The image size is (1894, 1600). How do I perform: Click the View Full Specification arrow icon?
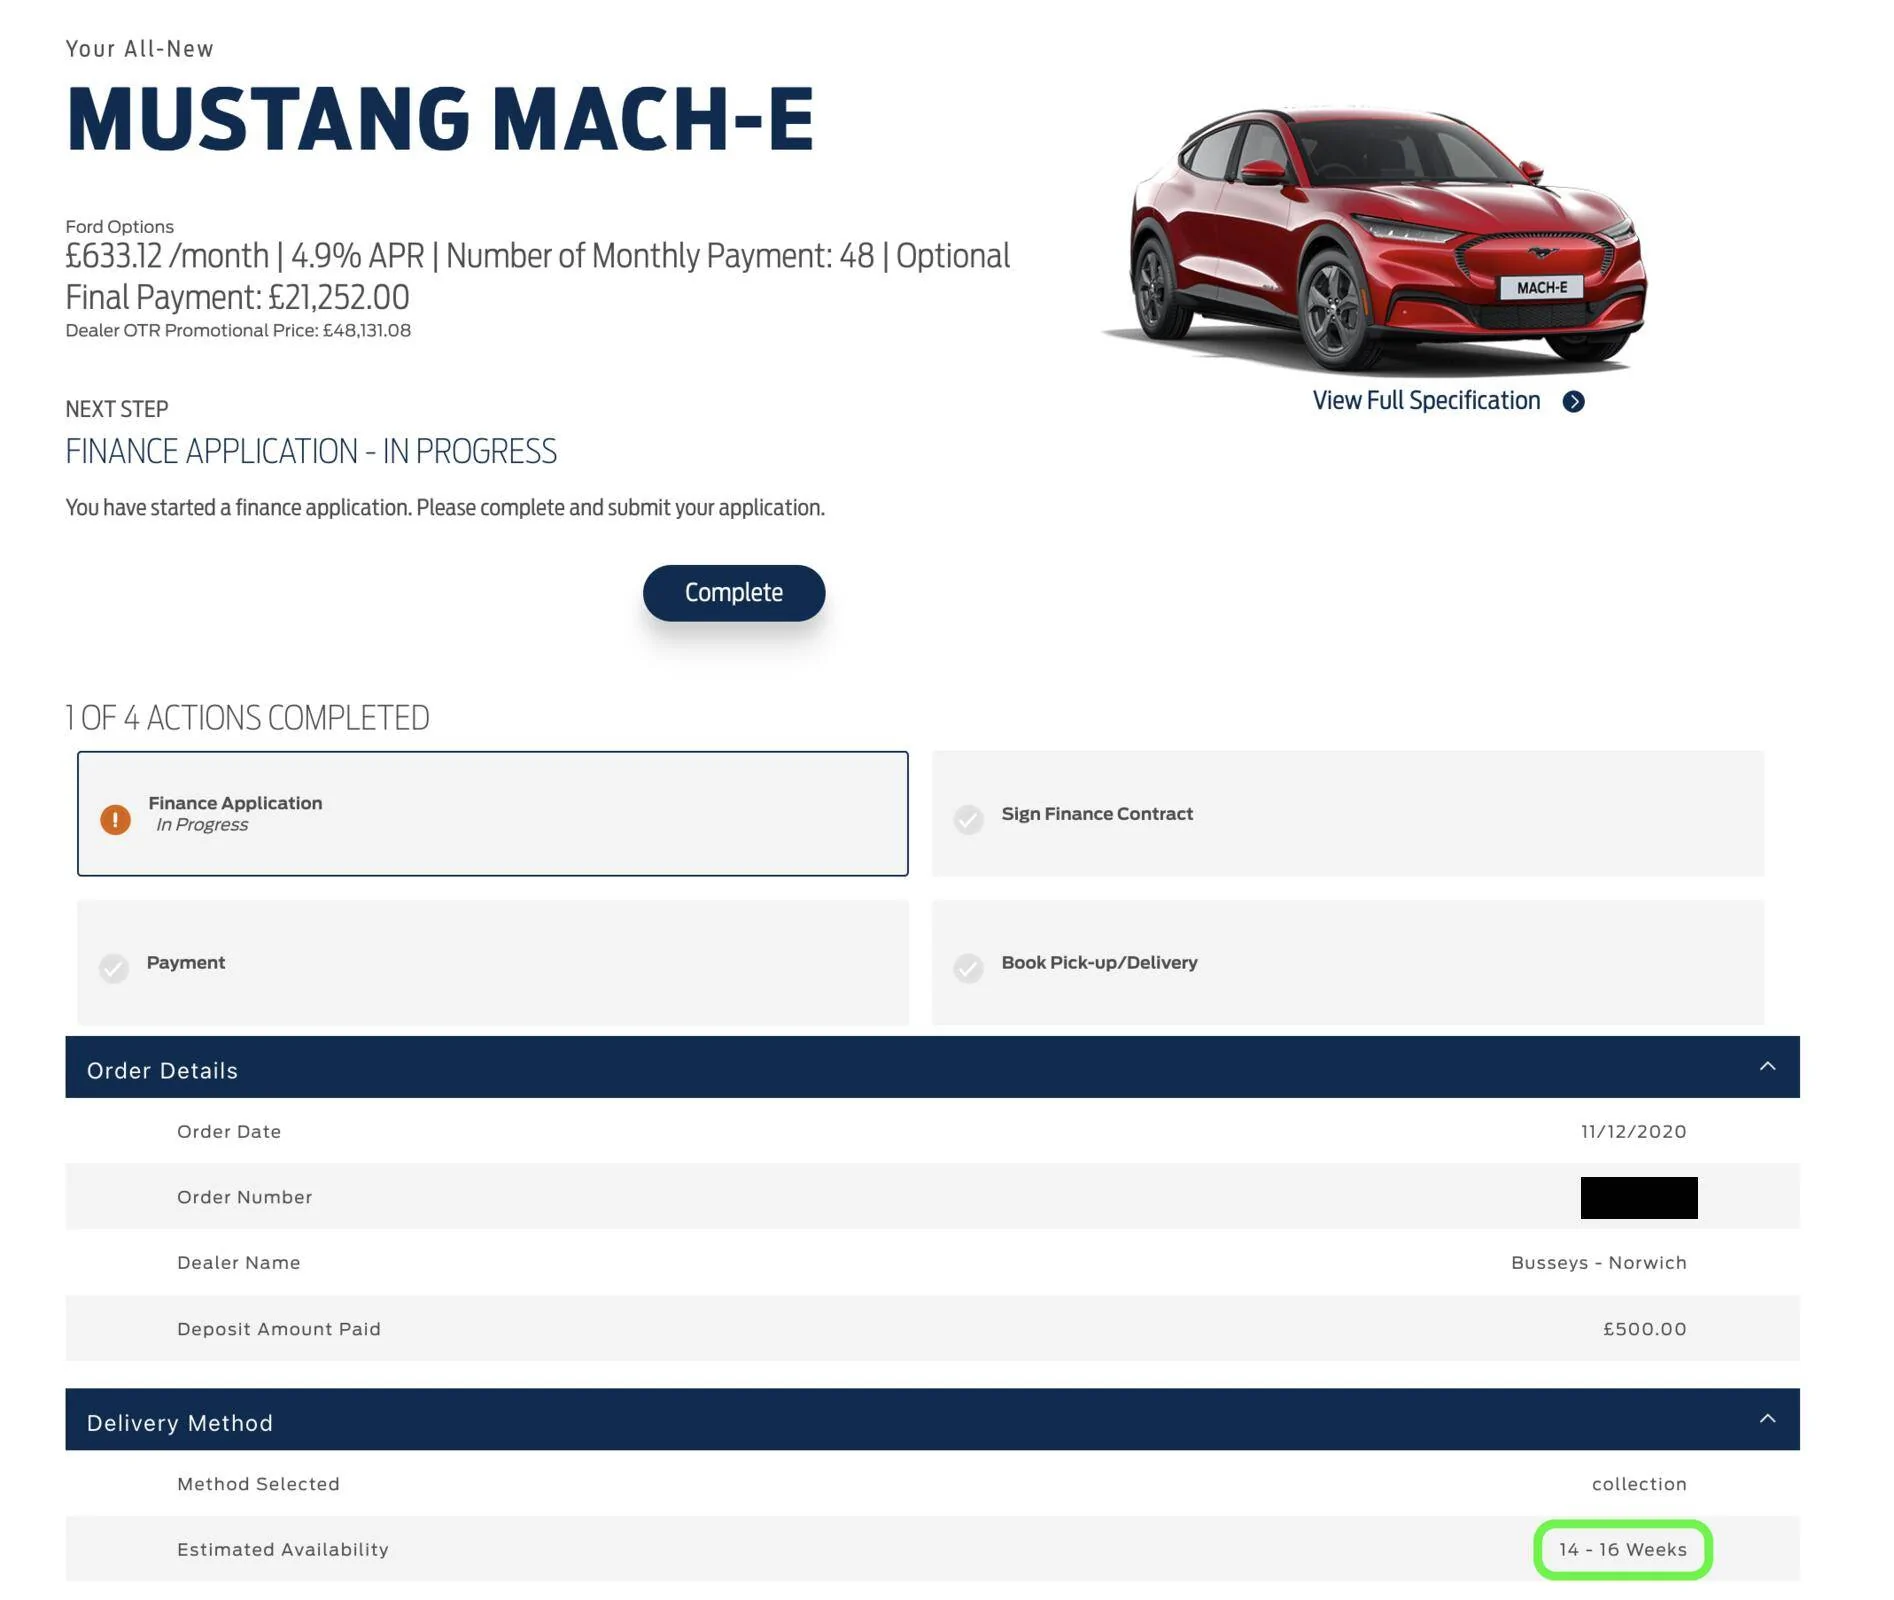[1573, 401]
